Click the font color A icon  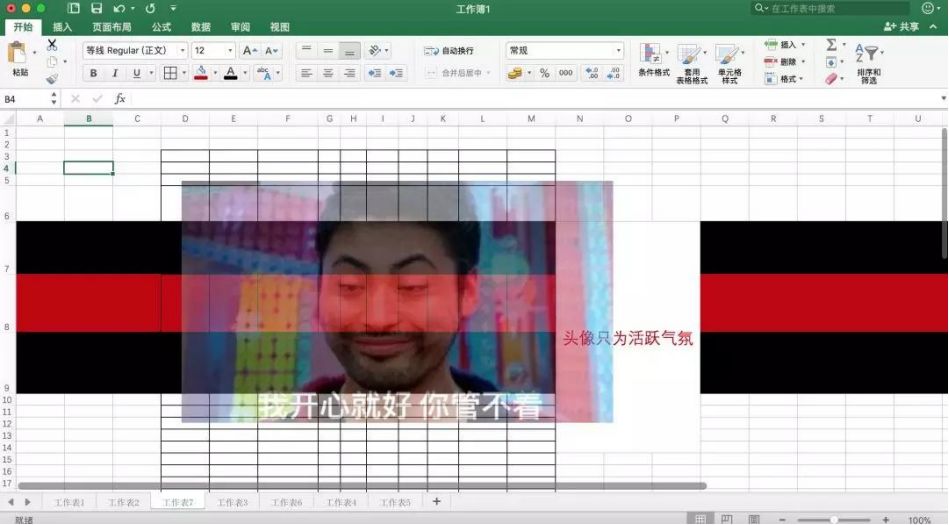(x=231, y=73)
